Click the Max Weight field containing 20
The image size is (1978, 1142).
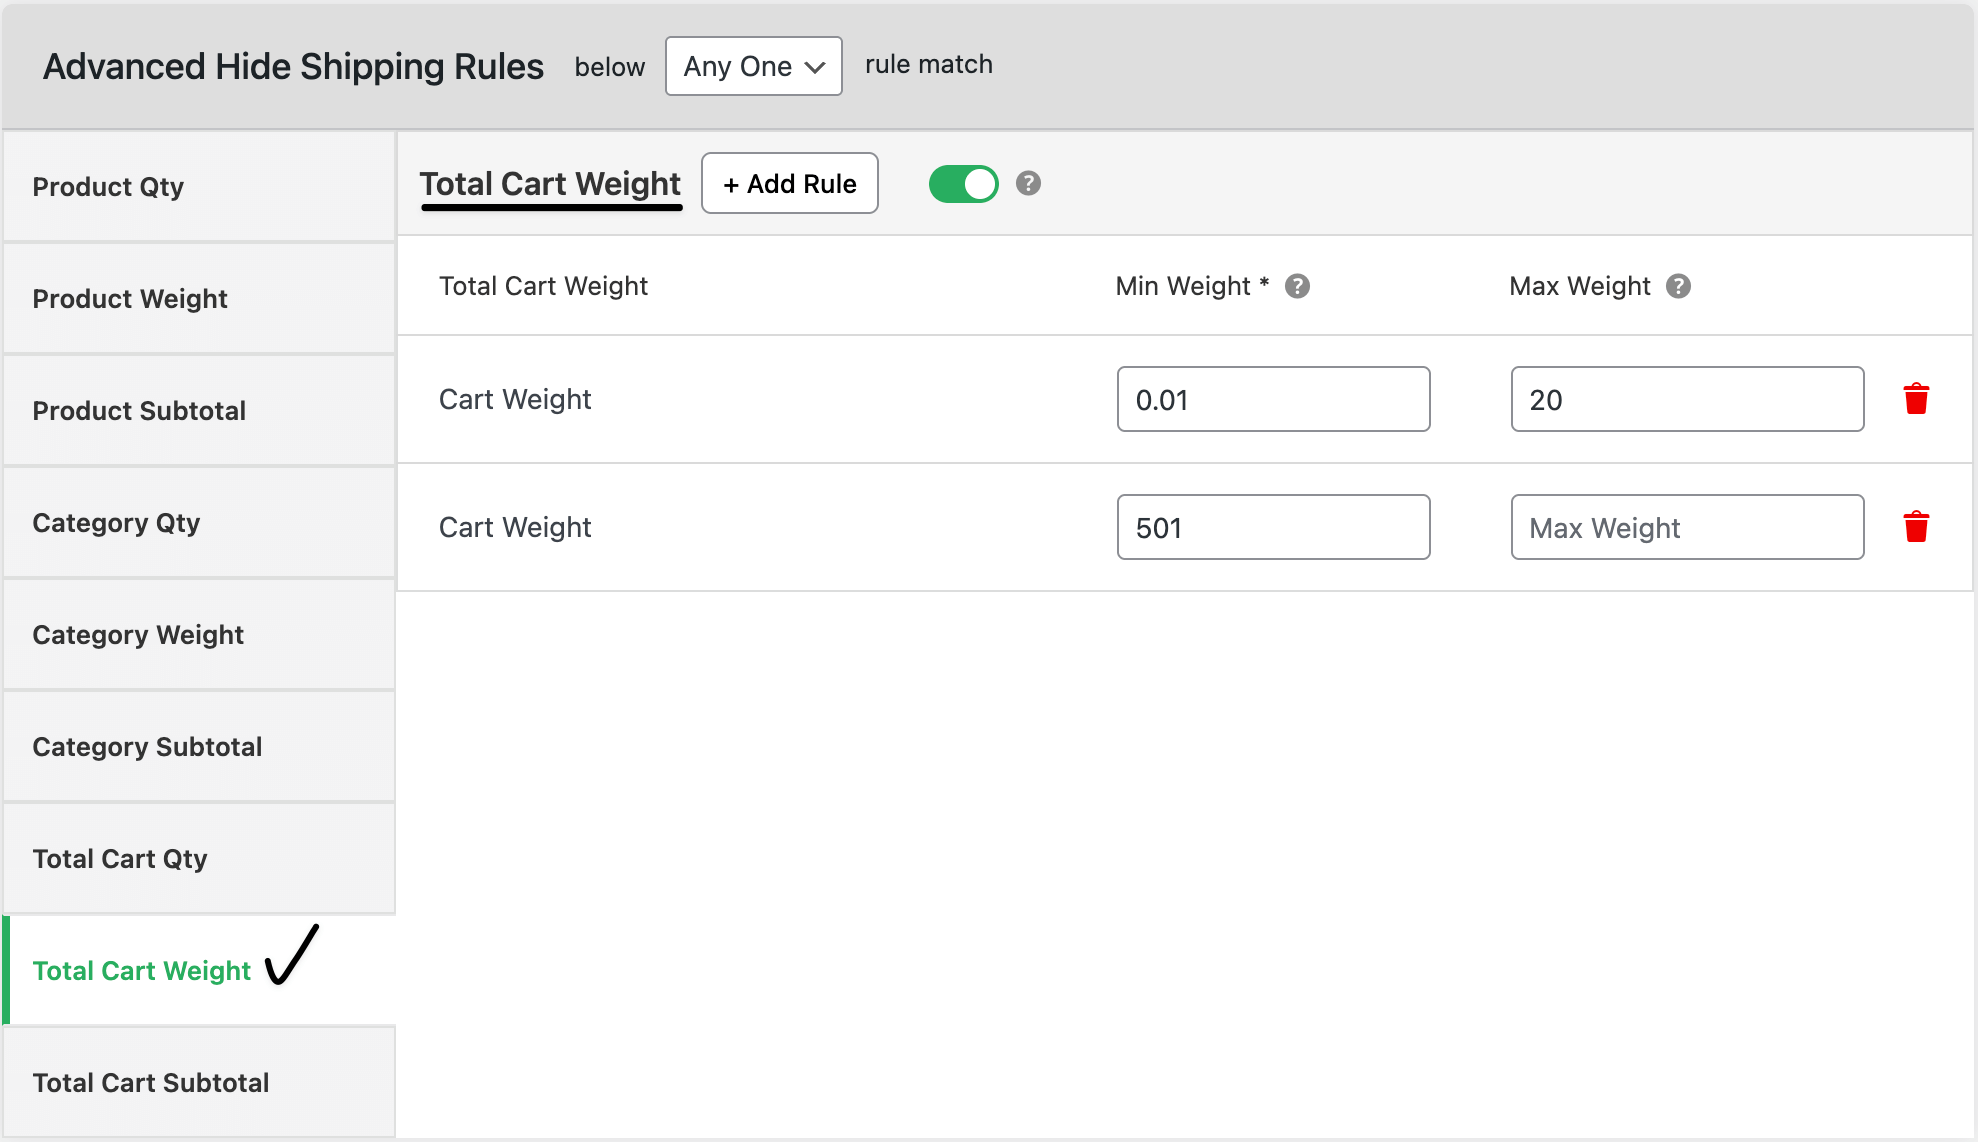[x=1686, y=399]
